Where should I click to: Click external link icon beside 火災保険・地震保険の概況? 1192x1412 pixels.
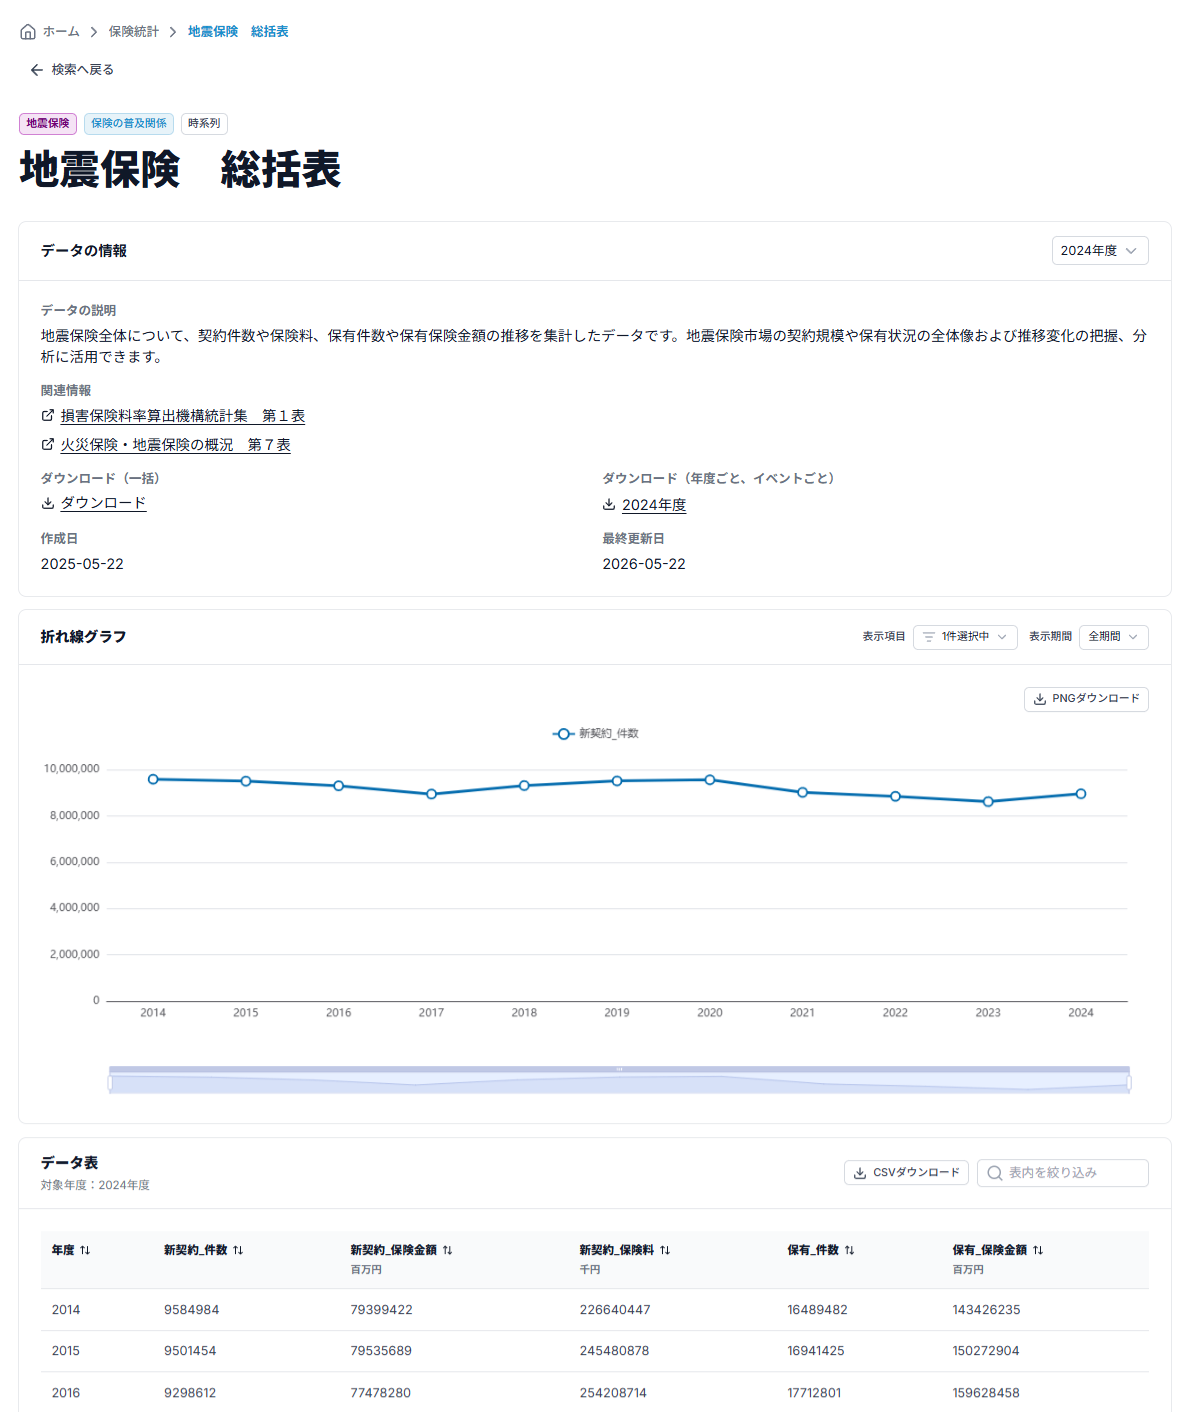tap(48, 444)
